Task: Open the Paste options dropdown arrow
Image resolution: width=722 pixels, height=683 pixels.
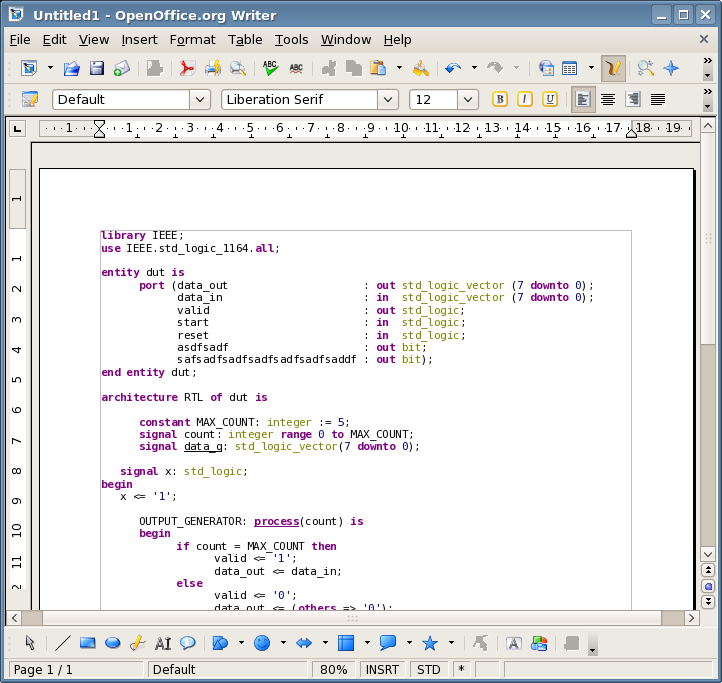Action: click(x=399, y=68)
